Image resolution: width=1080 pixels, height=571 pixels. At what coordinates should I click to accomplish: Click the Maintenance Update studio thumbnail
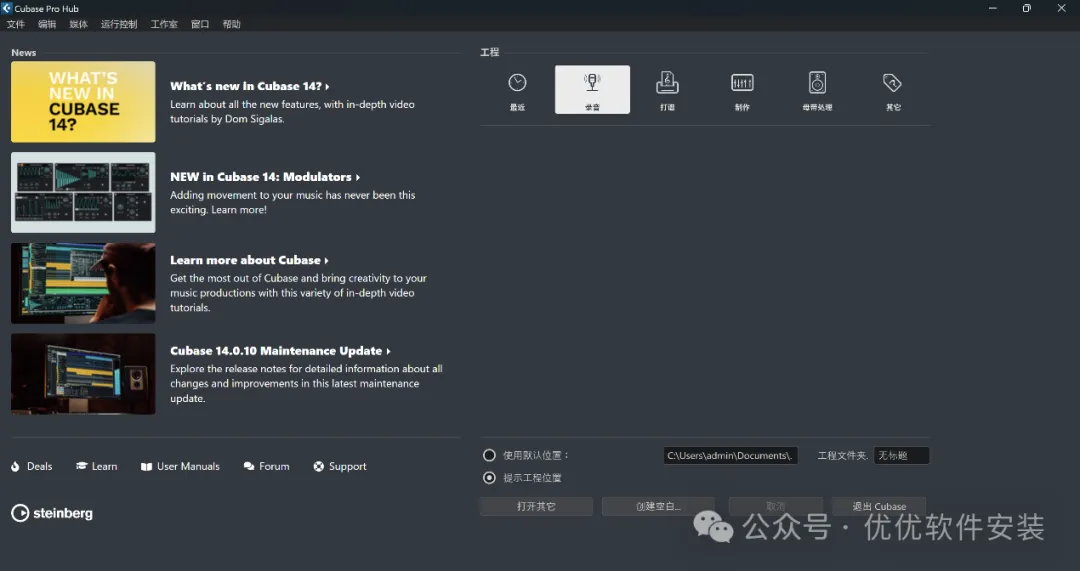pos(83,374)
